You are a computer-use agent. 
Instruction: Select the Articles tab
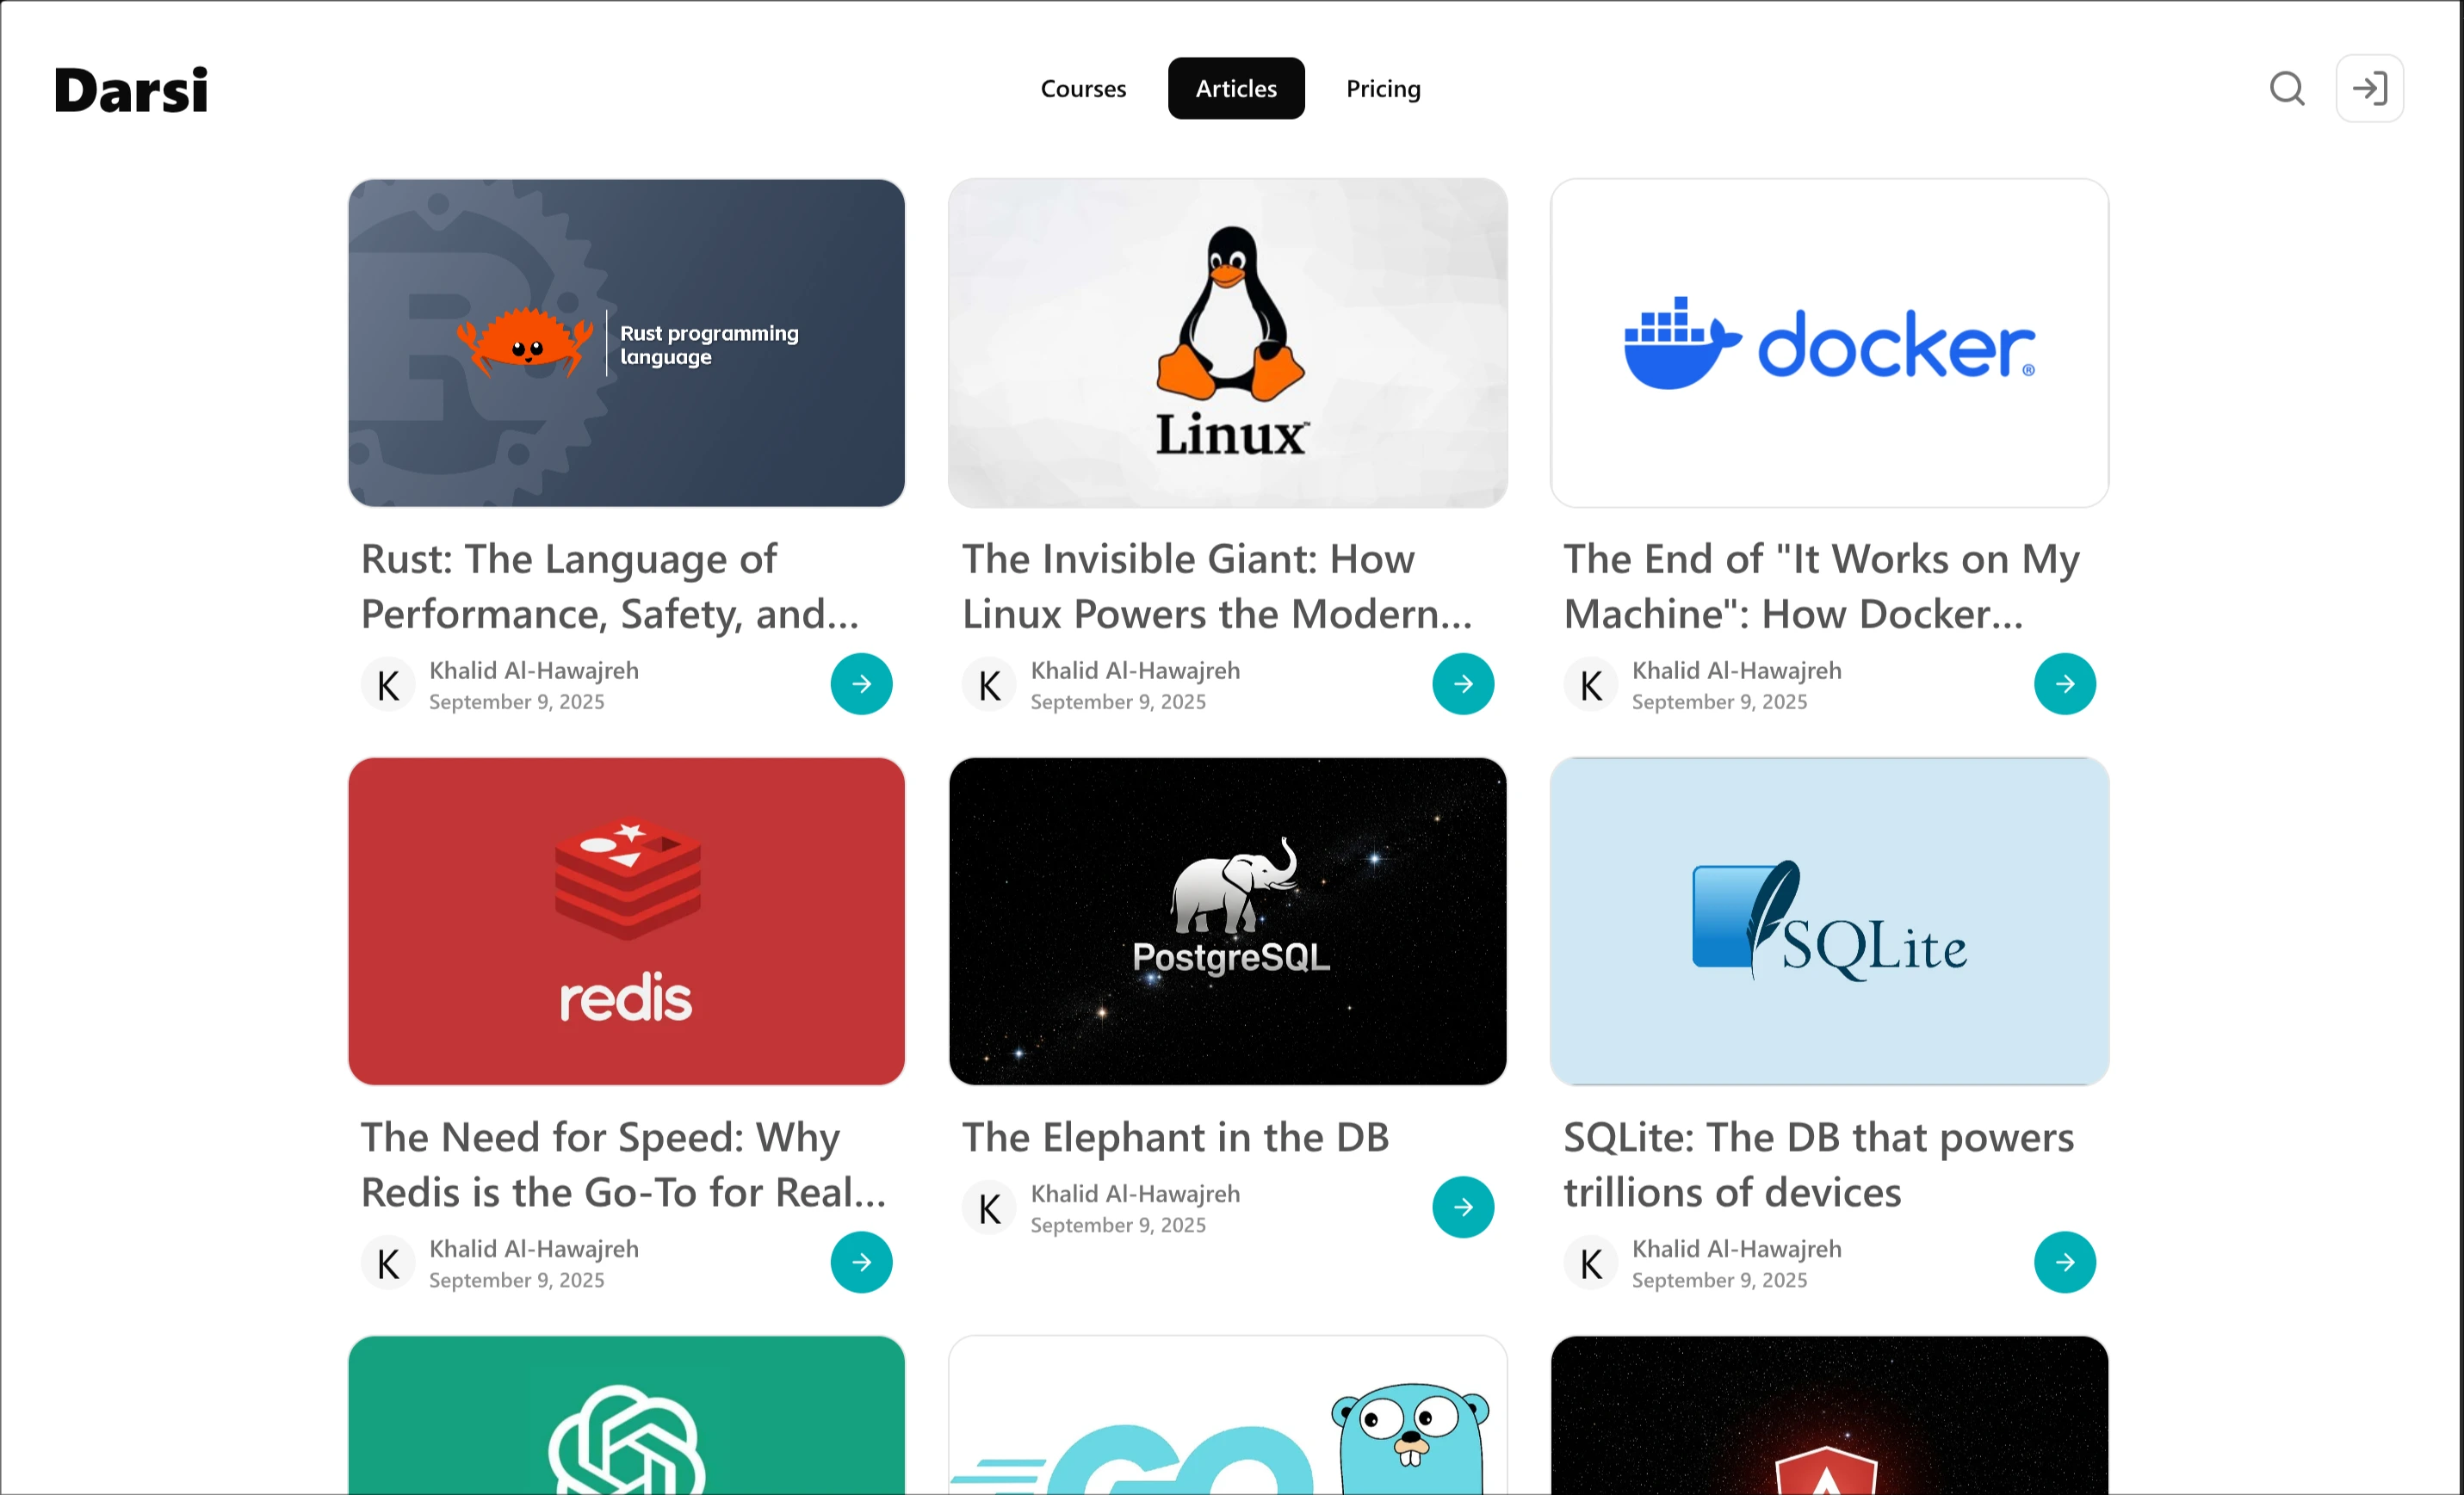(x=1236, y=89)
